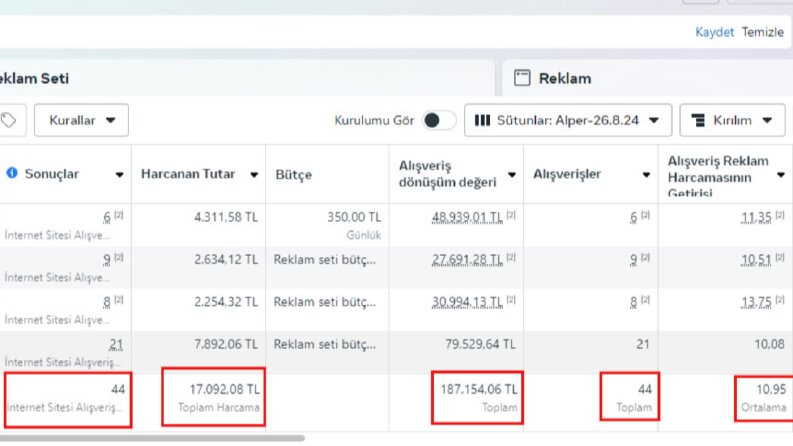Click the columns bars icon in Sütunlar
This screenshot has height=446, width=793.
tap(482, 120)
